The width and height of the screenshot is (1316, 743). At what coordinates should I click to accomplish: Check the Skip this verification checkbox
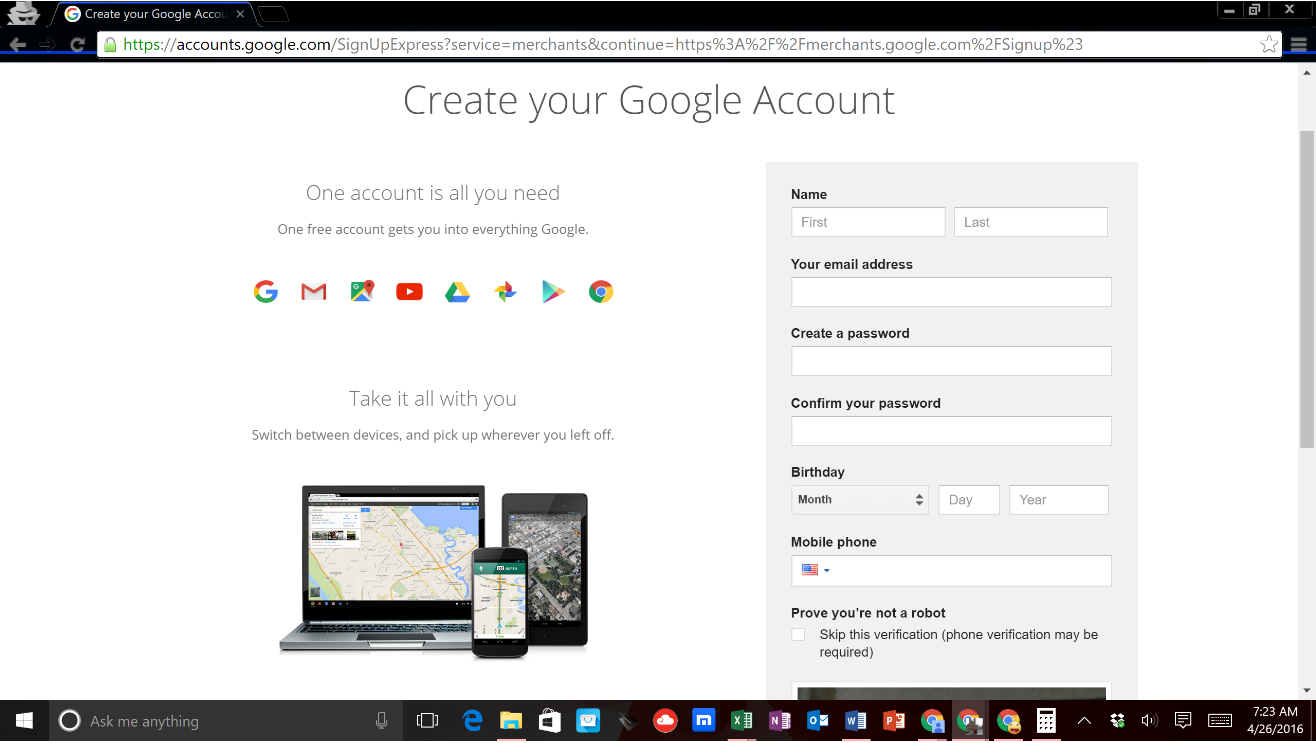coord(798,634)
